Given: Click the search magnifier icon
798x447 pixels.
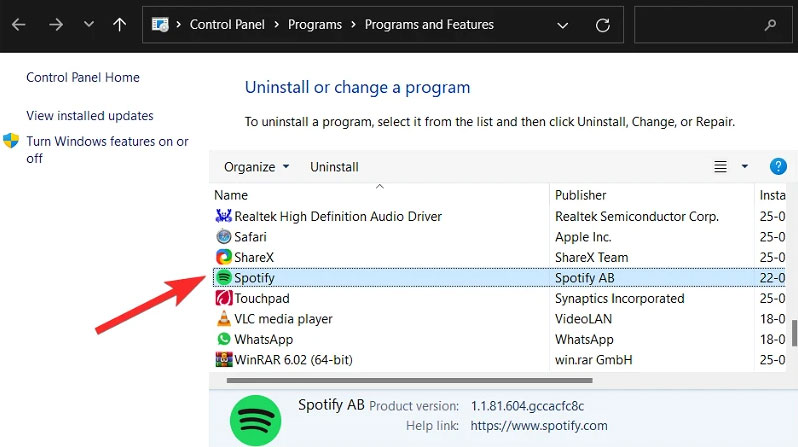Looking at the screenshot, I should [x=771, y=24].
